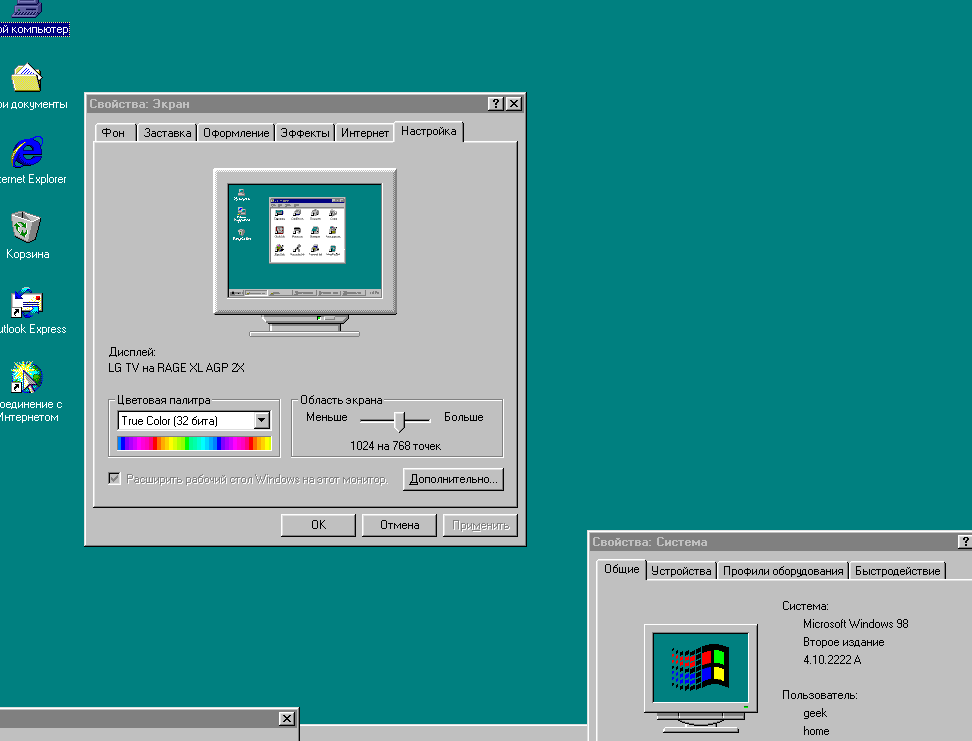Click the Отмена button
This screenshot has height=741, width=972.
399,525
